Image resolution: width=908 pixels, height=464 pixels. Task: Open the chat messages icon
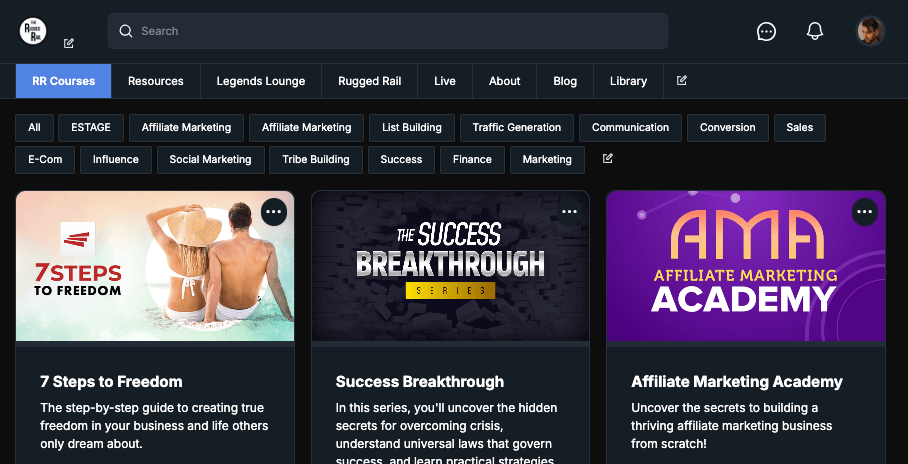click(x=766, y=31)
